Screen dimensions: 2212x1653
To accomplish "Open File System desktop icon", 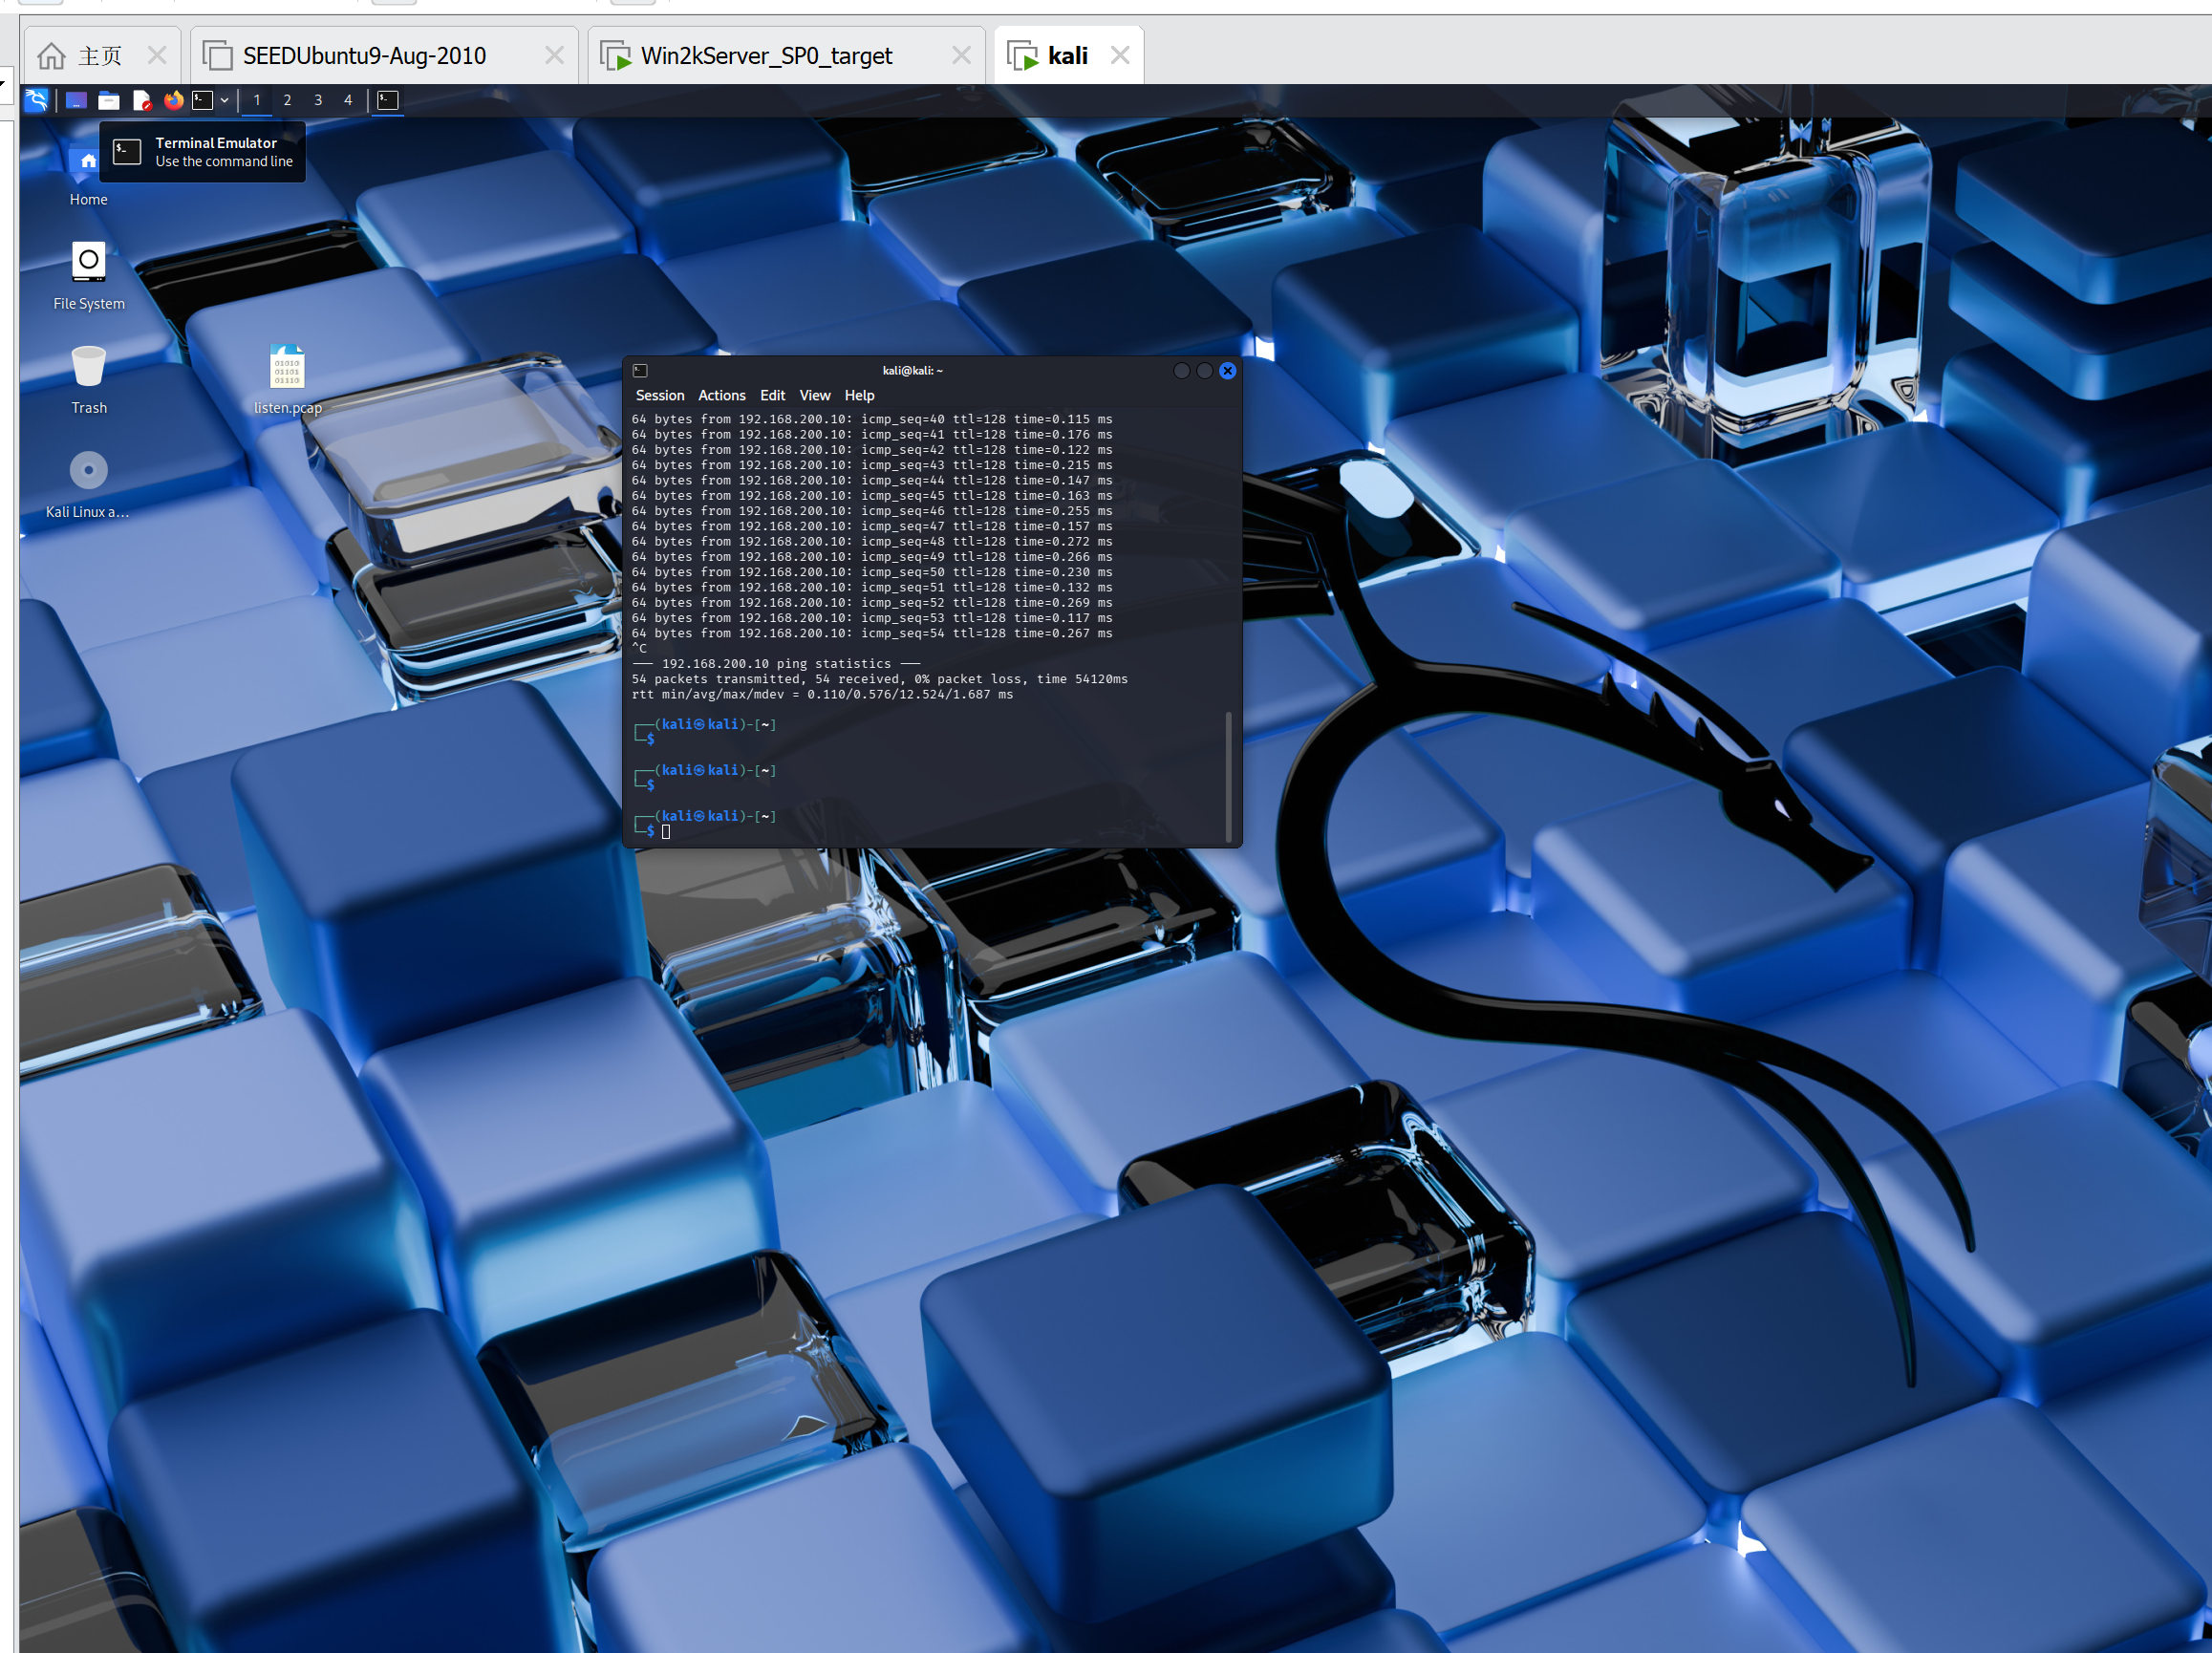I will [x=88, y=263].
